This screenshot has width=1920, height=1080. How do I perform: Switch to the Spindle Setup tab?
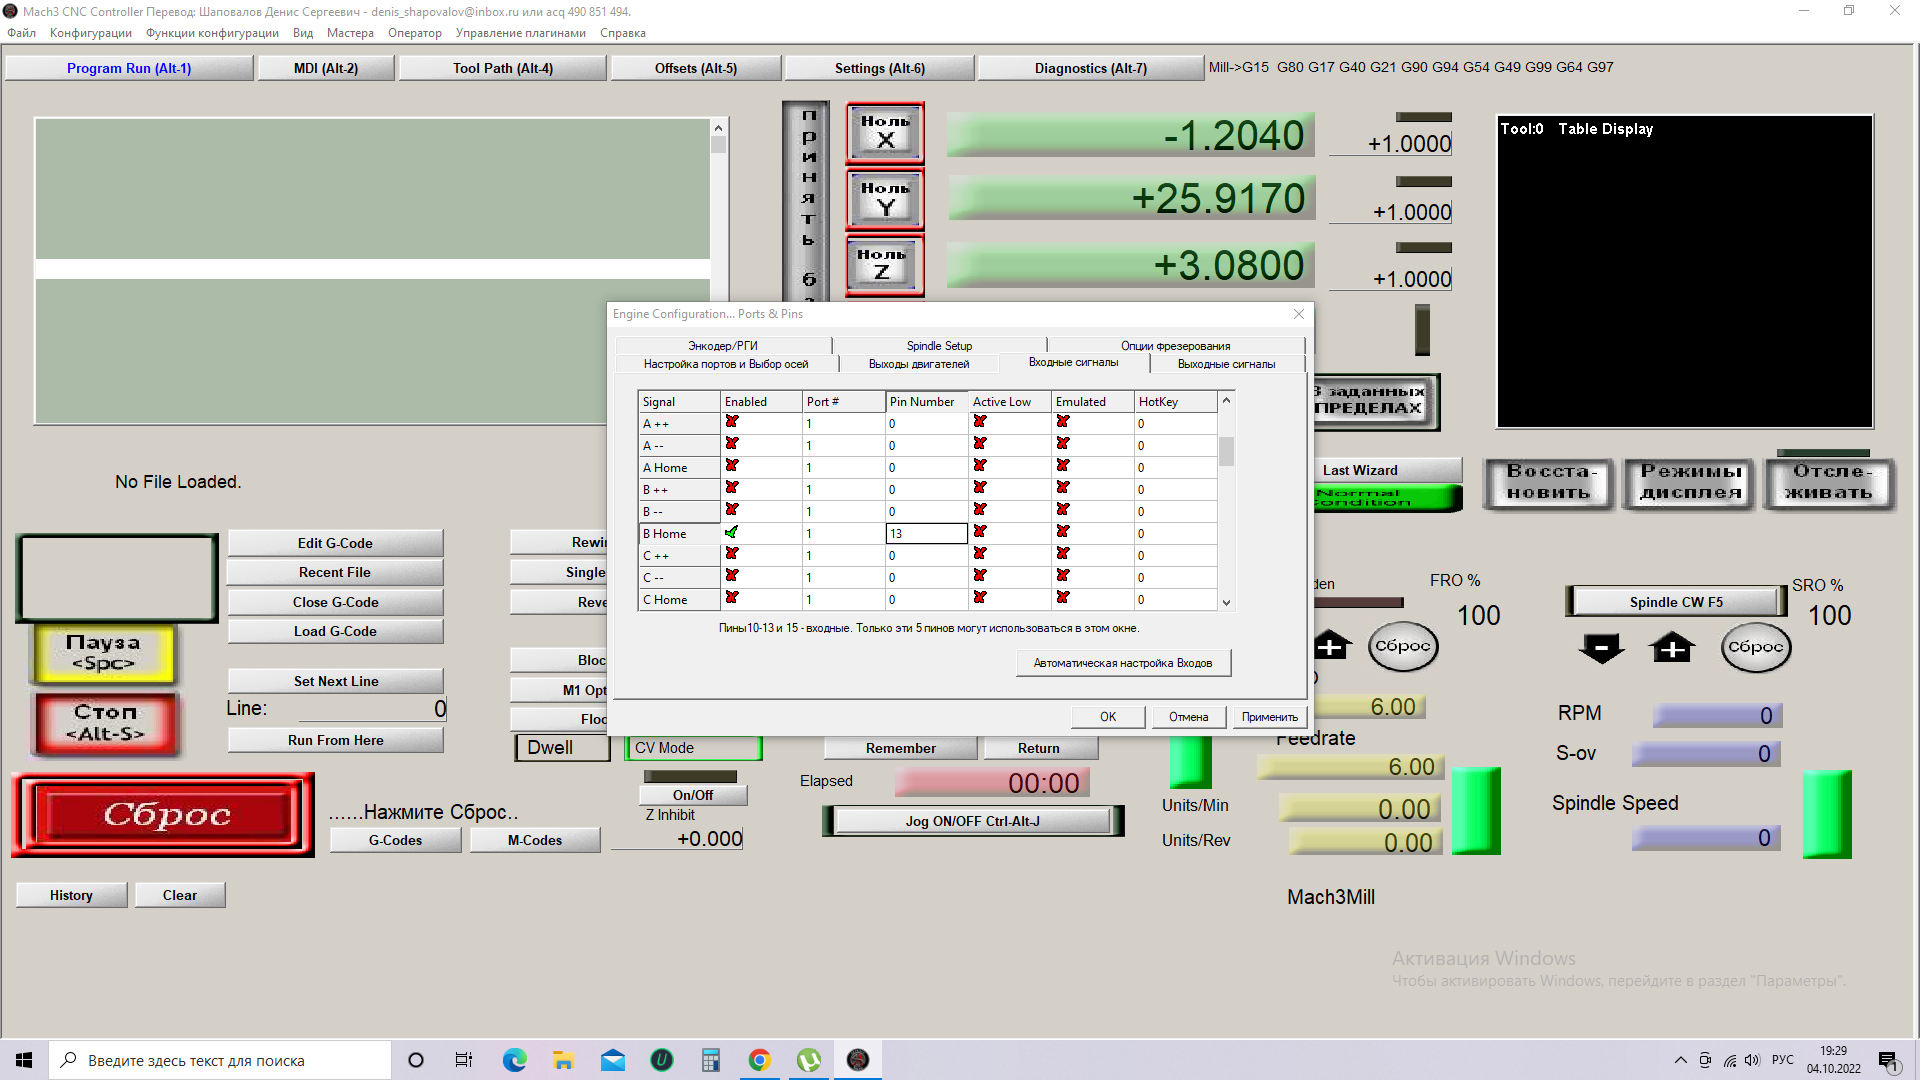[x=939, y=346]
